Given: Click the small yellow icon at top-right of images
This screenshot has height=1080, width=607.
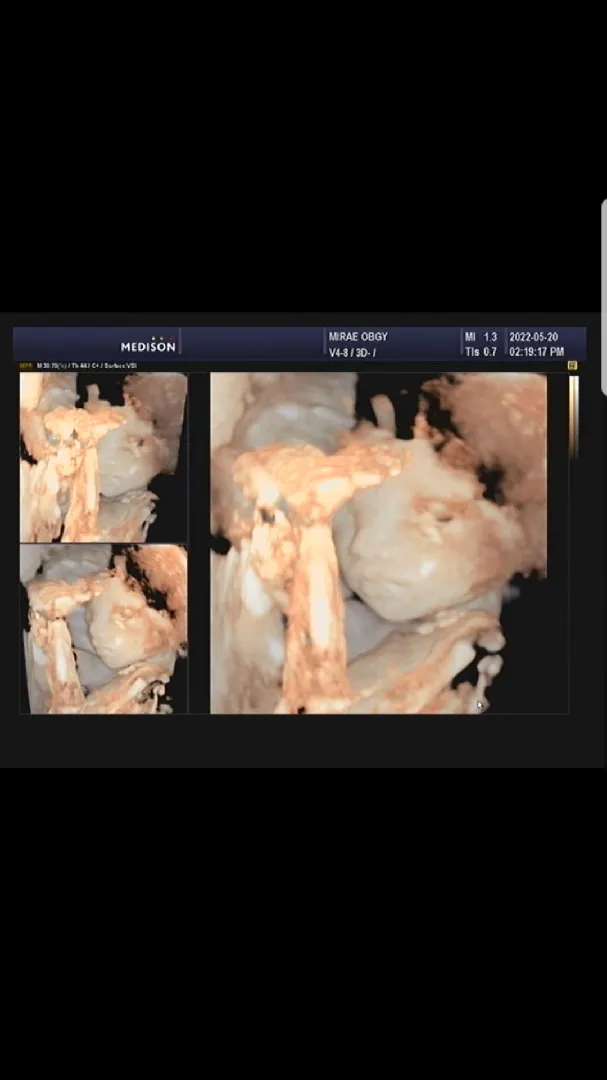Looking at the screenshot, I should pos(572,366).
